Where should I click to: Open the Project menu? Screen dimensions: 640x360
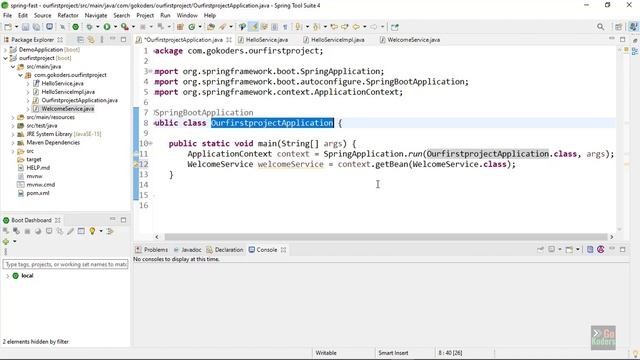tap(145, 15)
